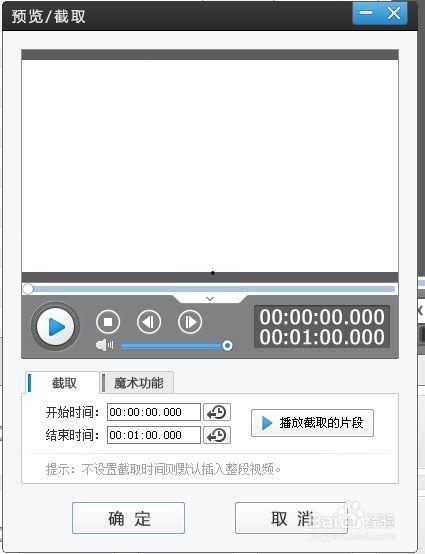425x554 pixels.
Task: Click the video progress bar track
Action: tap(210, 289)
